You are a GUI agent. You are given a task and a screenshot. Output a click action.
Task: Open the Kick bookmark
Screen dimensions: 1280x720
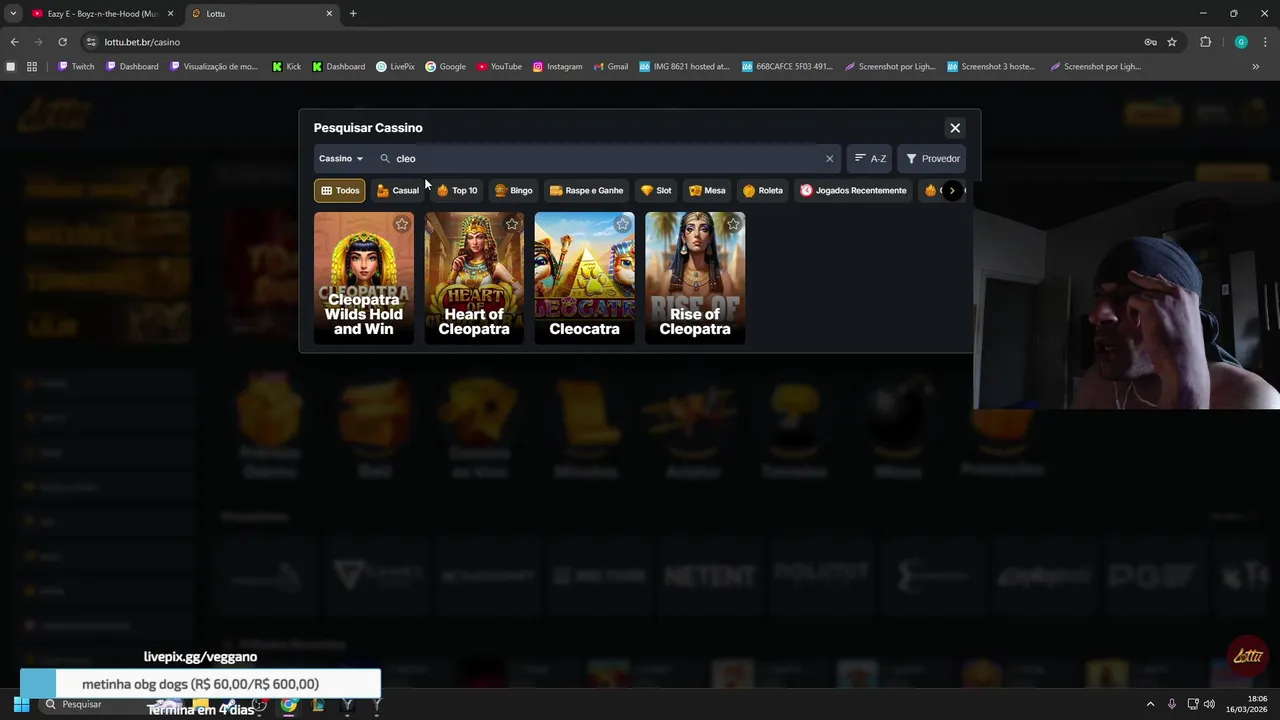tap(286, 67)
